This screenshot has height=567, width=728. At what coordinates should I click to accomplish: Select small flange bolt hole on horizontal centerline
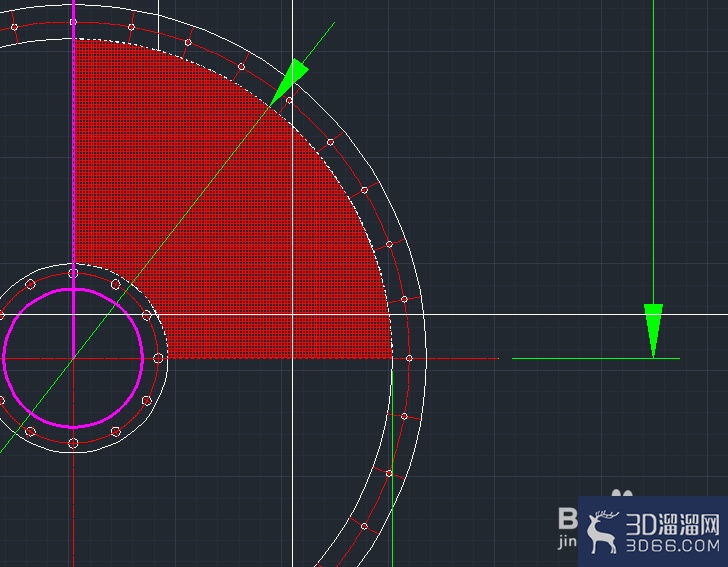point(158,358)
